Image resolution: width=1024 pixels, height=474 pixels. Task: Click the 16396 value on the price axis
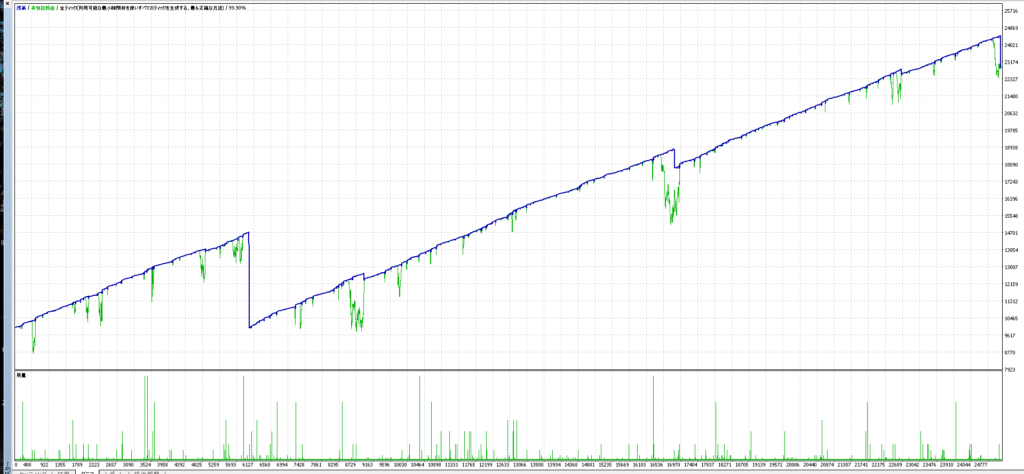[x=1011, y=199]
